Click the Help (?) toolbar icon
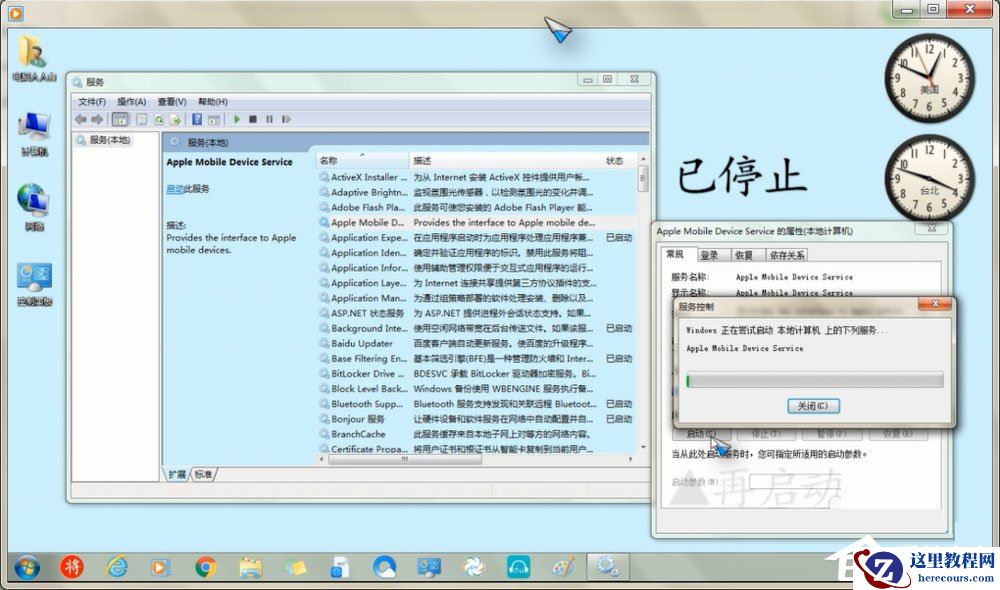Image resolution: width=1000 pixels, height=590 pixels. [x=197, y=119]
